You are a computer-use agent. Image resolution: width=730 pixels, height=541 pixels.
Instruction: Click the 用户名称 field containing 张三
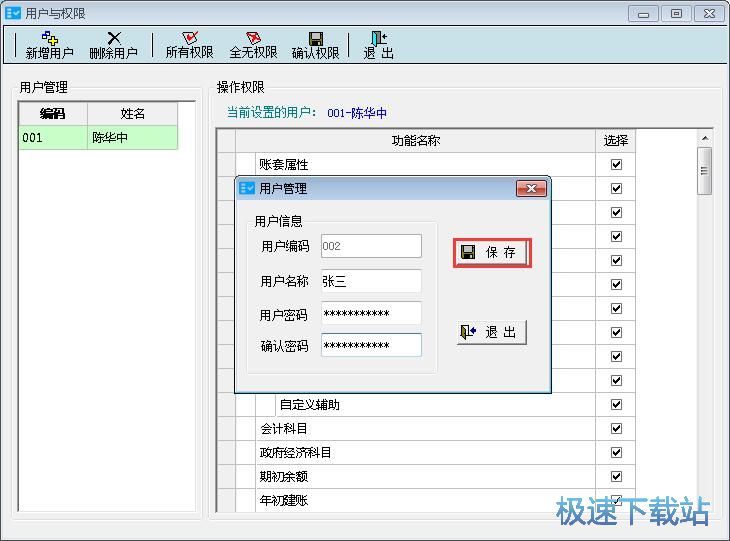371,281
